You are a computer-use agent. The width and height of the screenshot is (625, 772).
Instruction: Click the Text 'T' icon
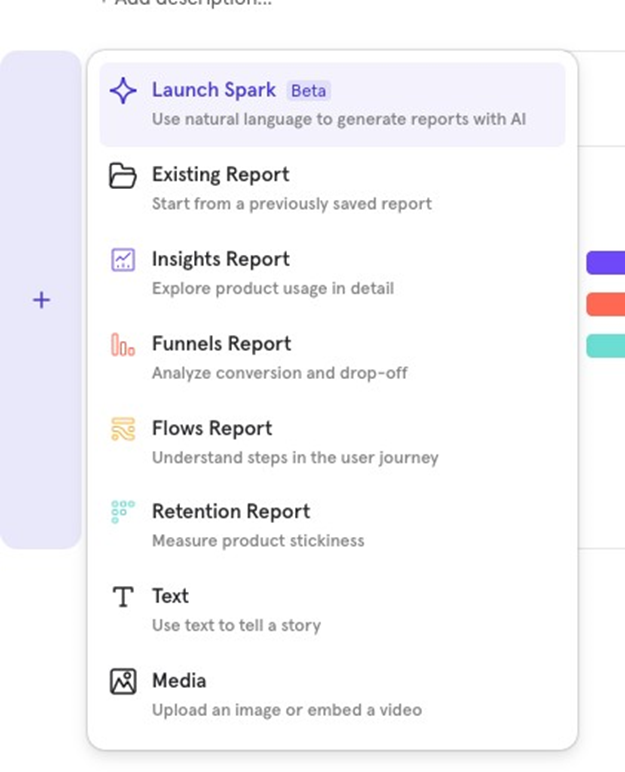tap(123, 598)
